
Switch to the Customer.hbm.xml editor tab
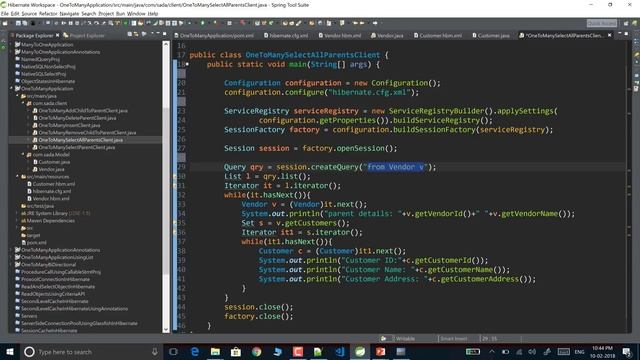[x=438, y=36]
